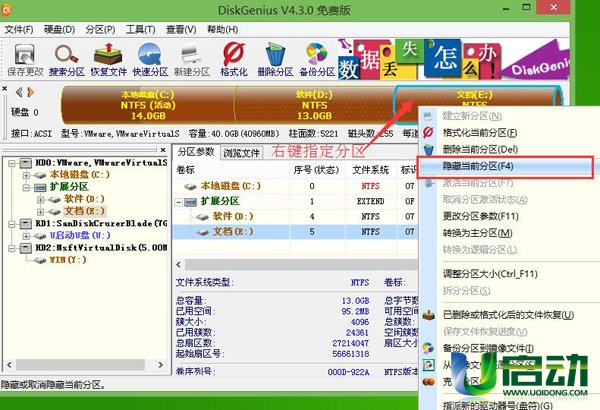Select the 软件(D:) segment in disk bar
Screen dimensions: 600x410
[314, 105]
